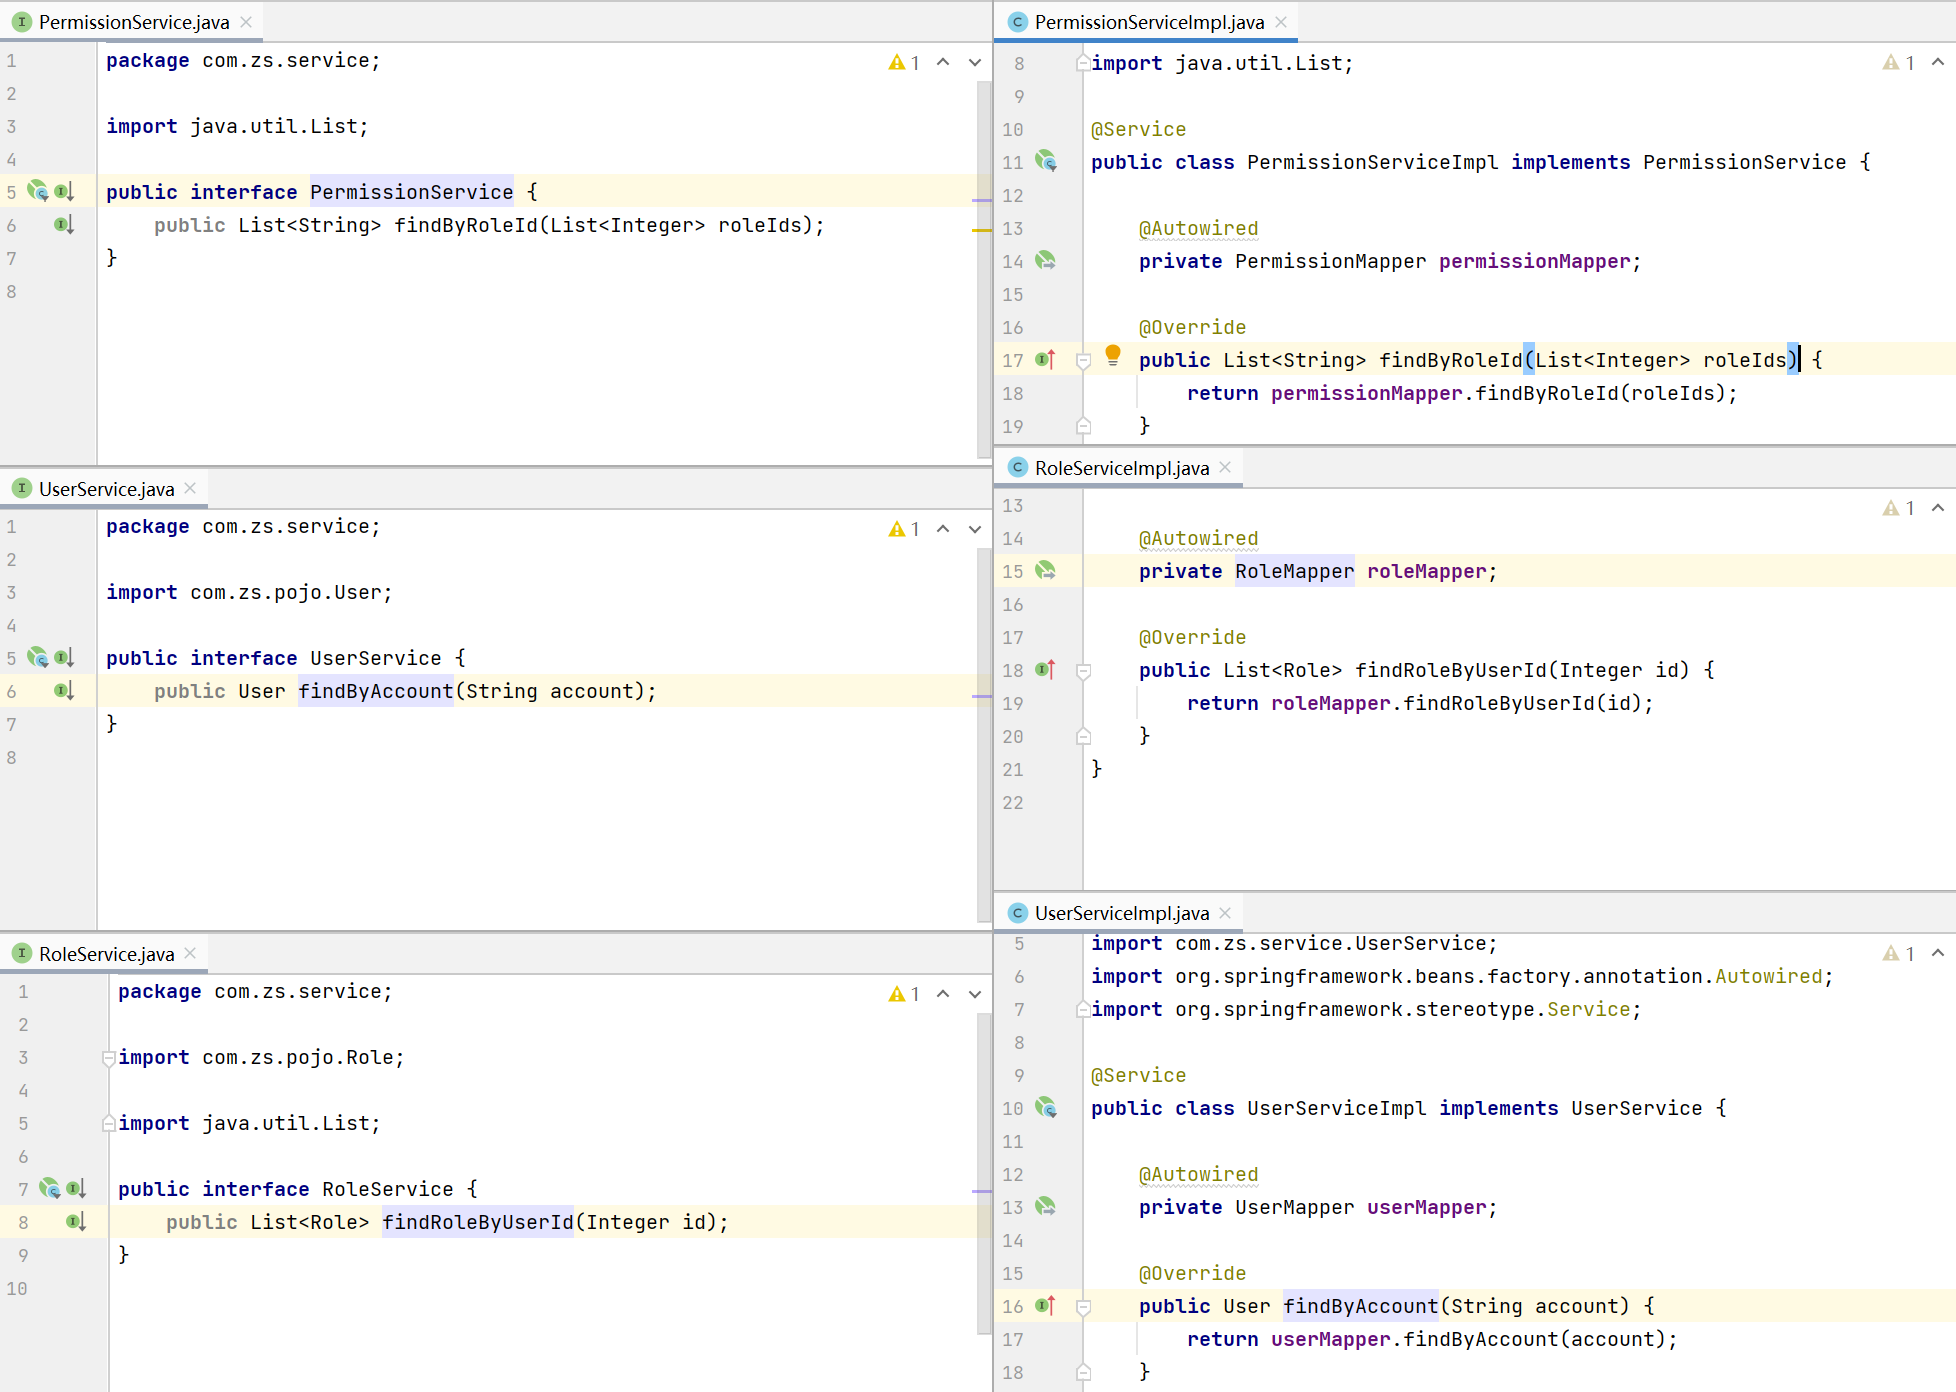Collapse fold at closing brace line 19
This screenshot has width=1956, height=1392.
1083,426
